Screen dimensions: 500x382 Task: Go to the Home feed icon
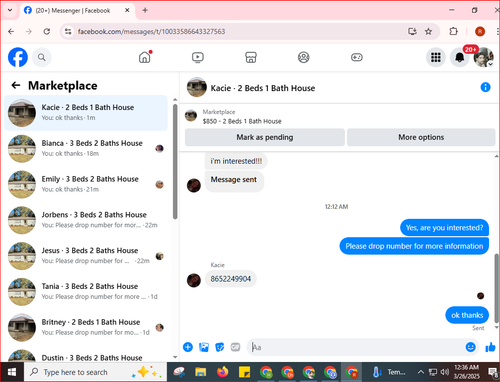[x=145, y=57]
